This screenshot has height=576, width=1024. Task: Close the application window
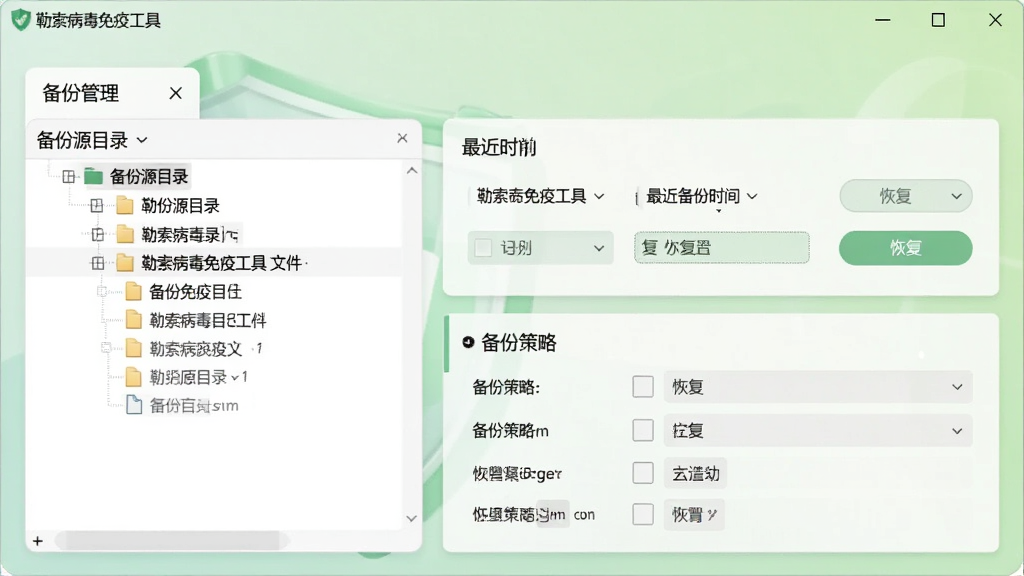point(995,20)
